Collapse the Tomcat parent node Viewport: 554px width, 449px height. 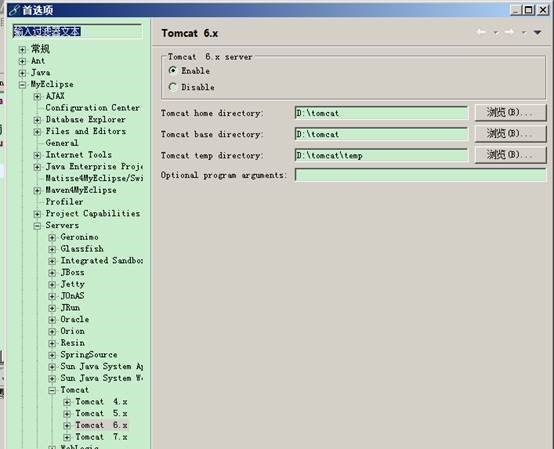click(52, 390)
